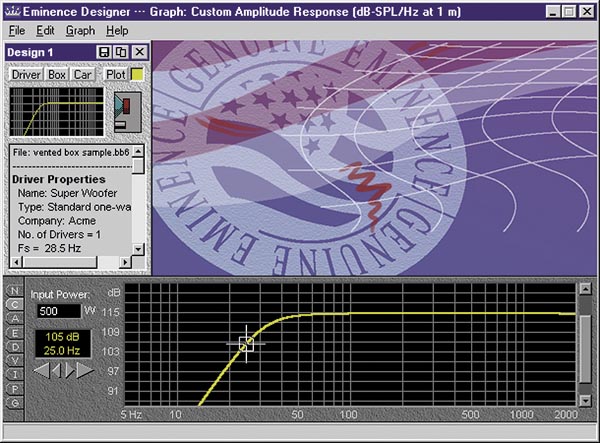Click the vented box speaker diagram icon
Viewport: 600px width, 443px height.
128,112
